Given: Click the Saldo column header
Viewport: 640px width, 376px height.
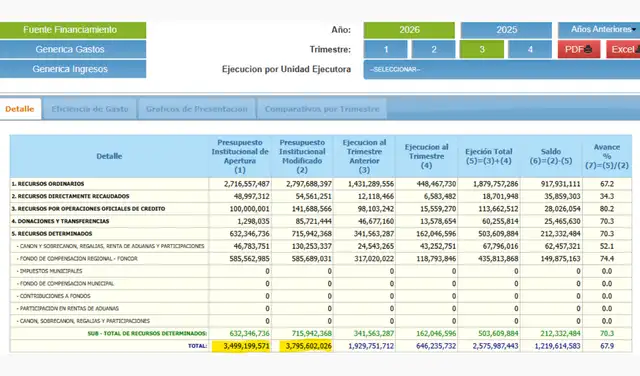Looking at the screenshot, I should click(x=551, y=156).
